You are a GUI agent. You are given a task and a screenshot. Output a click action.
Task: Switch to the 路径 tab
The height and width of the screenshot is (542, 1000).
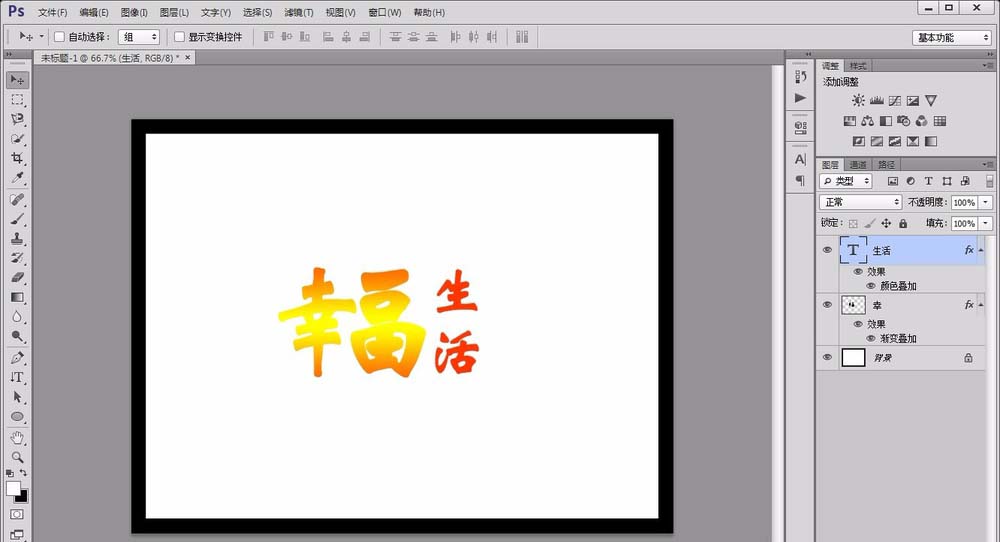(x=886, y=165)
